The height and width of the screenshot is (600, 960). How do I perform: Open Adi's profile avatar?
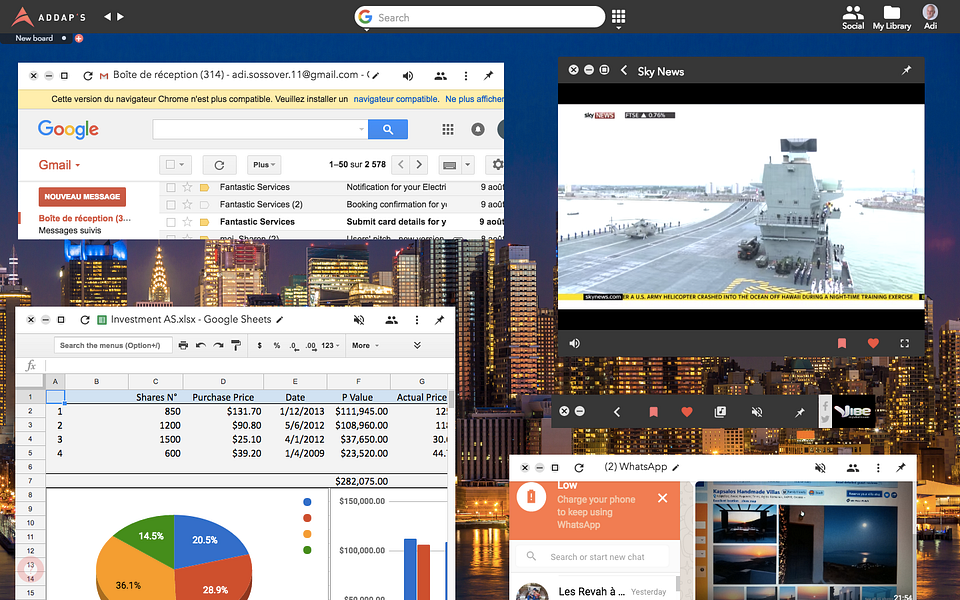pos(930,13)
